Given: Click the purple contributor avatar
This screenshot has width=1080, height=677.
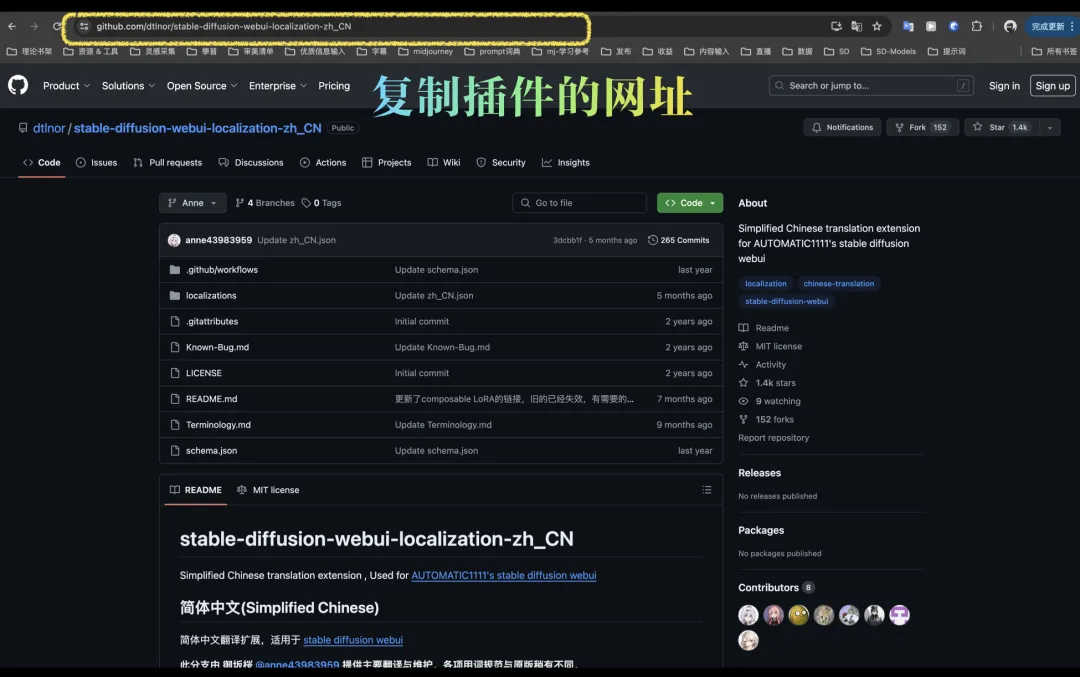Looking at the screenshot, I should point(899,614).
